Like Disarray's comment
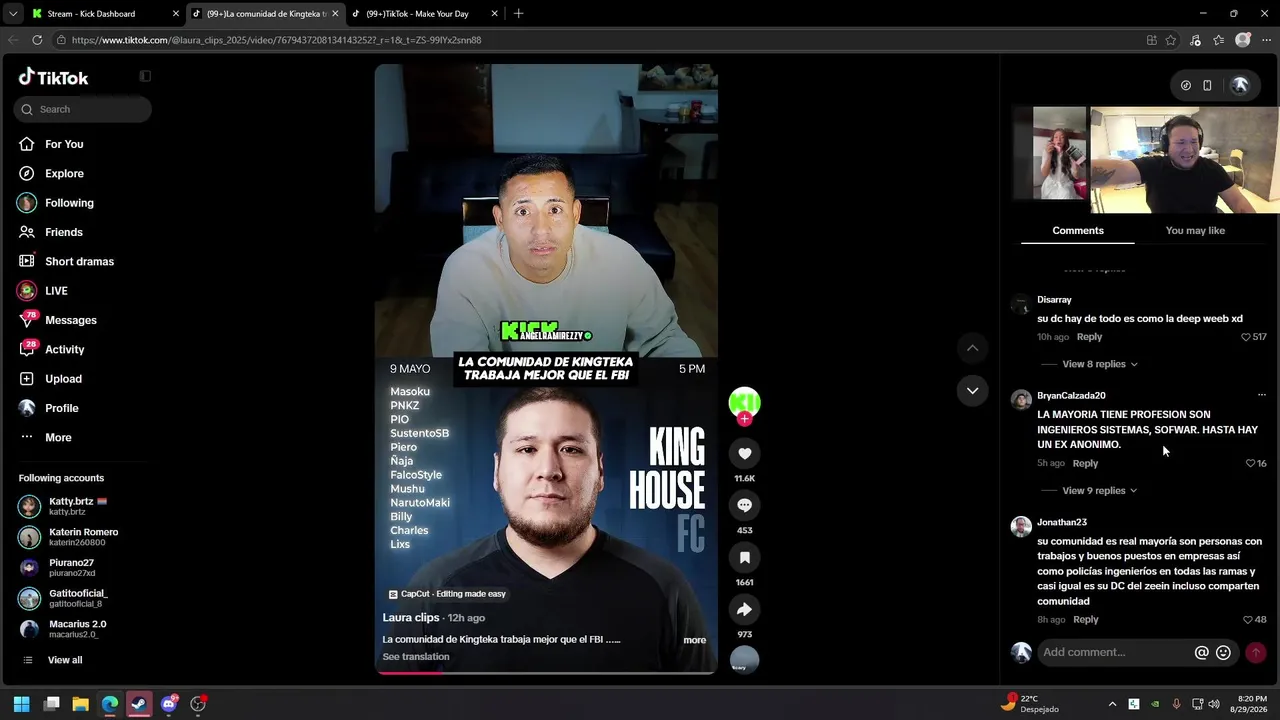The height and width of the screenshot is (720, 1280). pos(1246,337)
